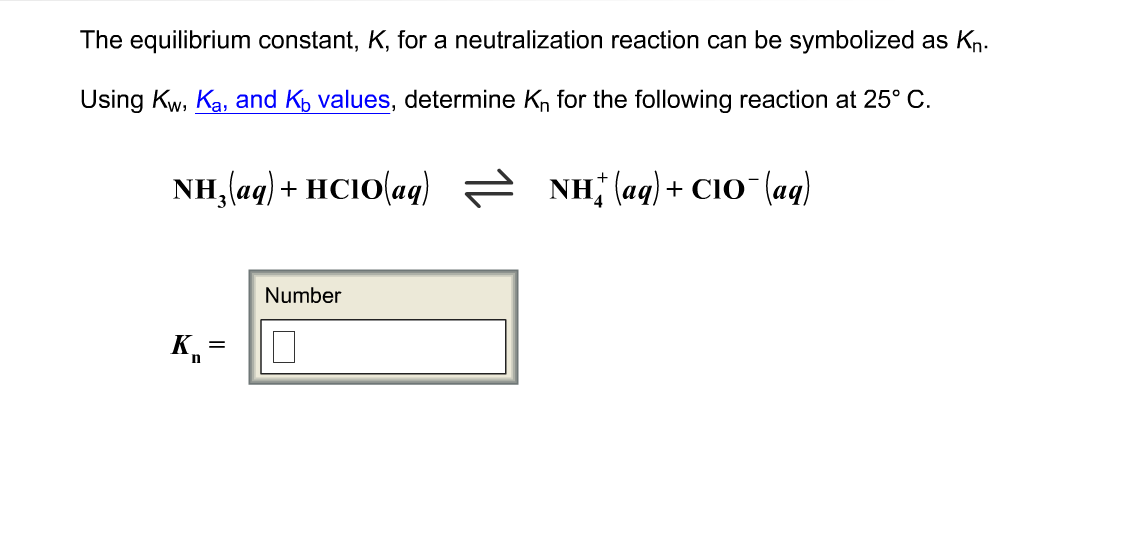Click the Kn symbol ending the first sentence
This screenshot has height=544, width=1146.
971,42
